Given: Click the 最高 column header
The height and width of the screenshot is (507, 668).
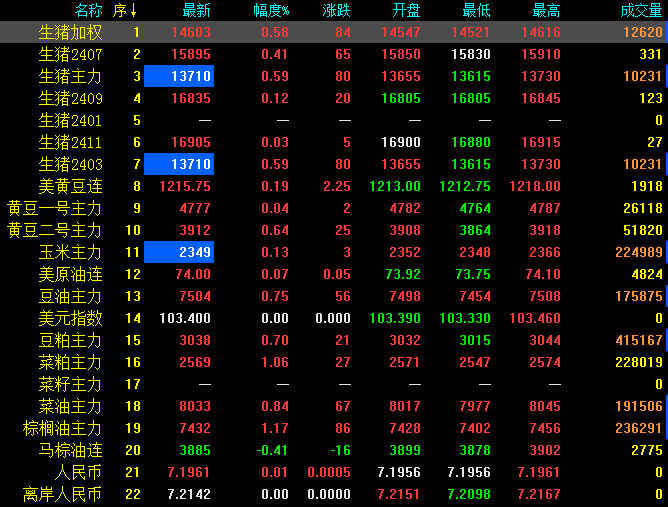Looking at the screenshot, I should click(x=546, y=11).
